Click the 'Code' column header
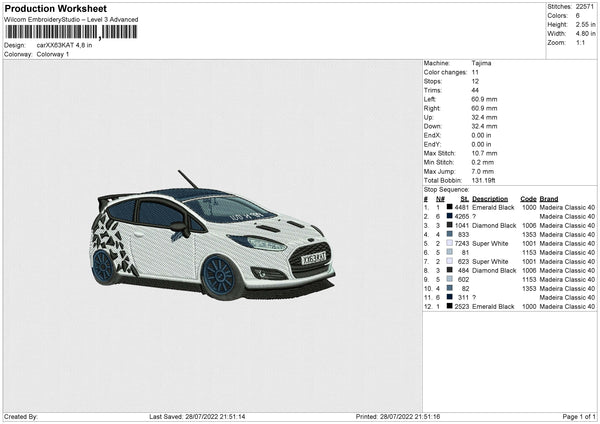Image resolution: width=600 pixels, height=424 pixels. (x=528, y=199)
